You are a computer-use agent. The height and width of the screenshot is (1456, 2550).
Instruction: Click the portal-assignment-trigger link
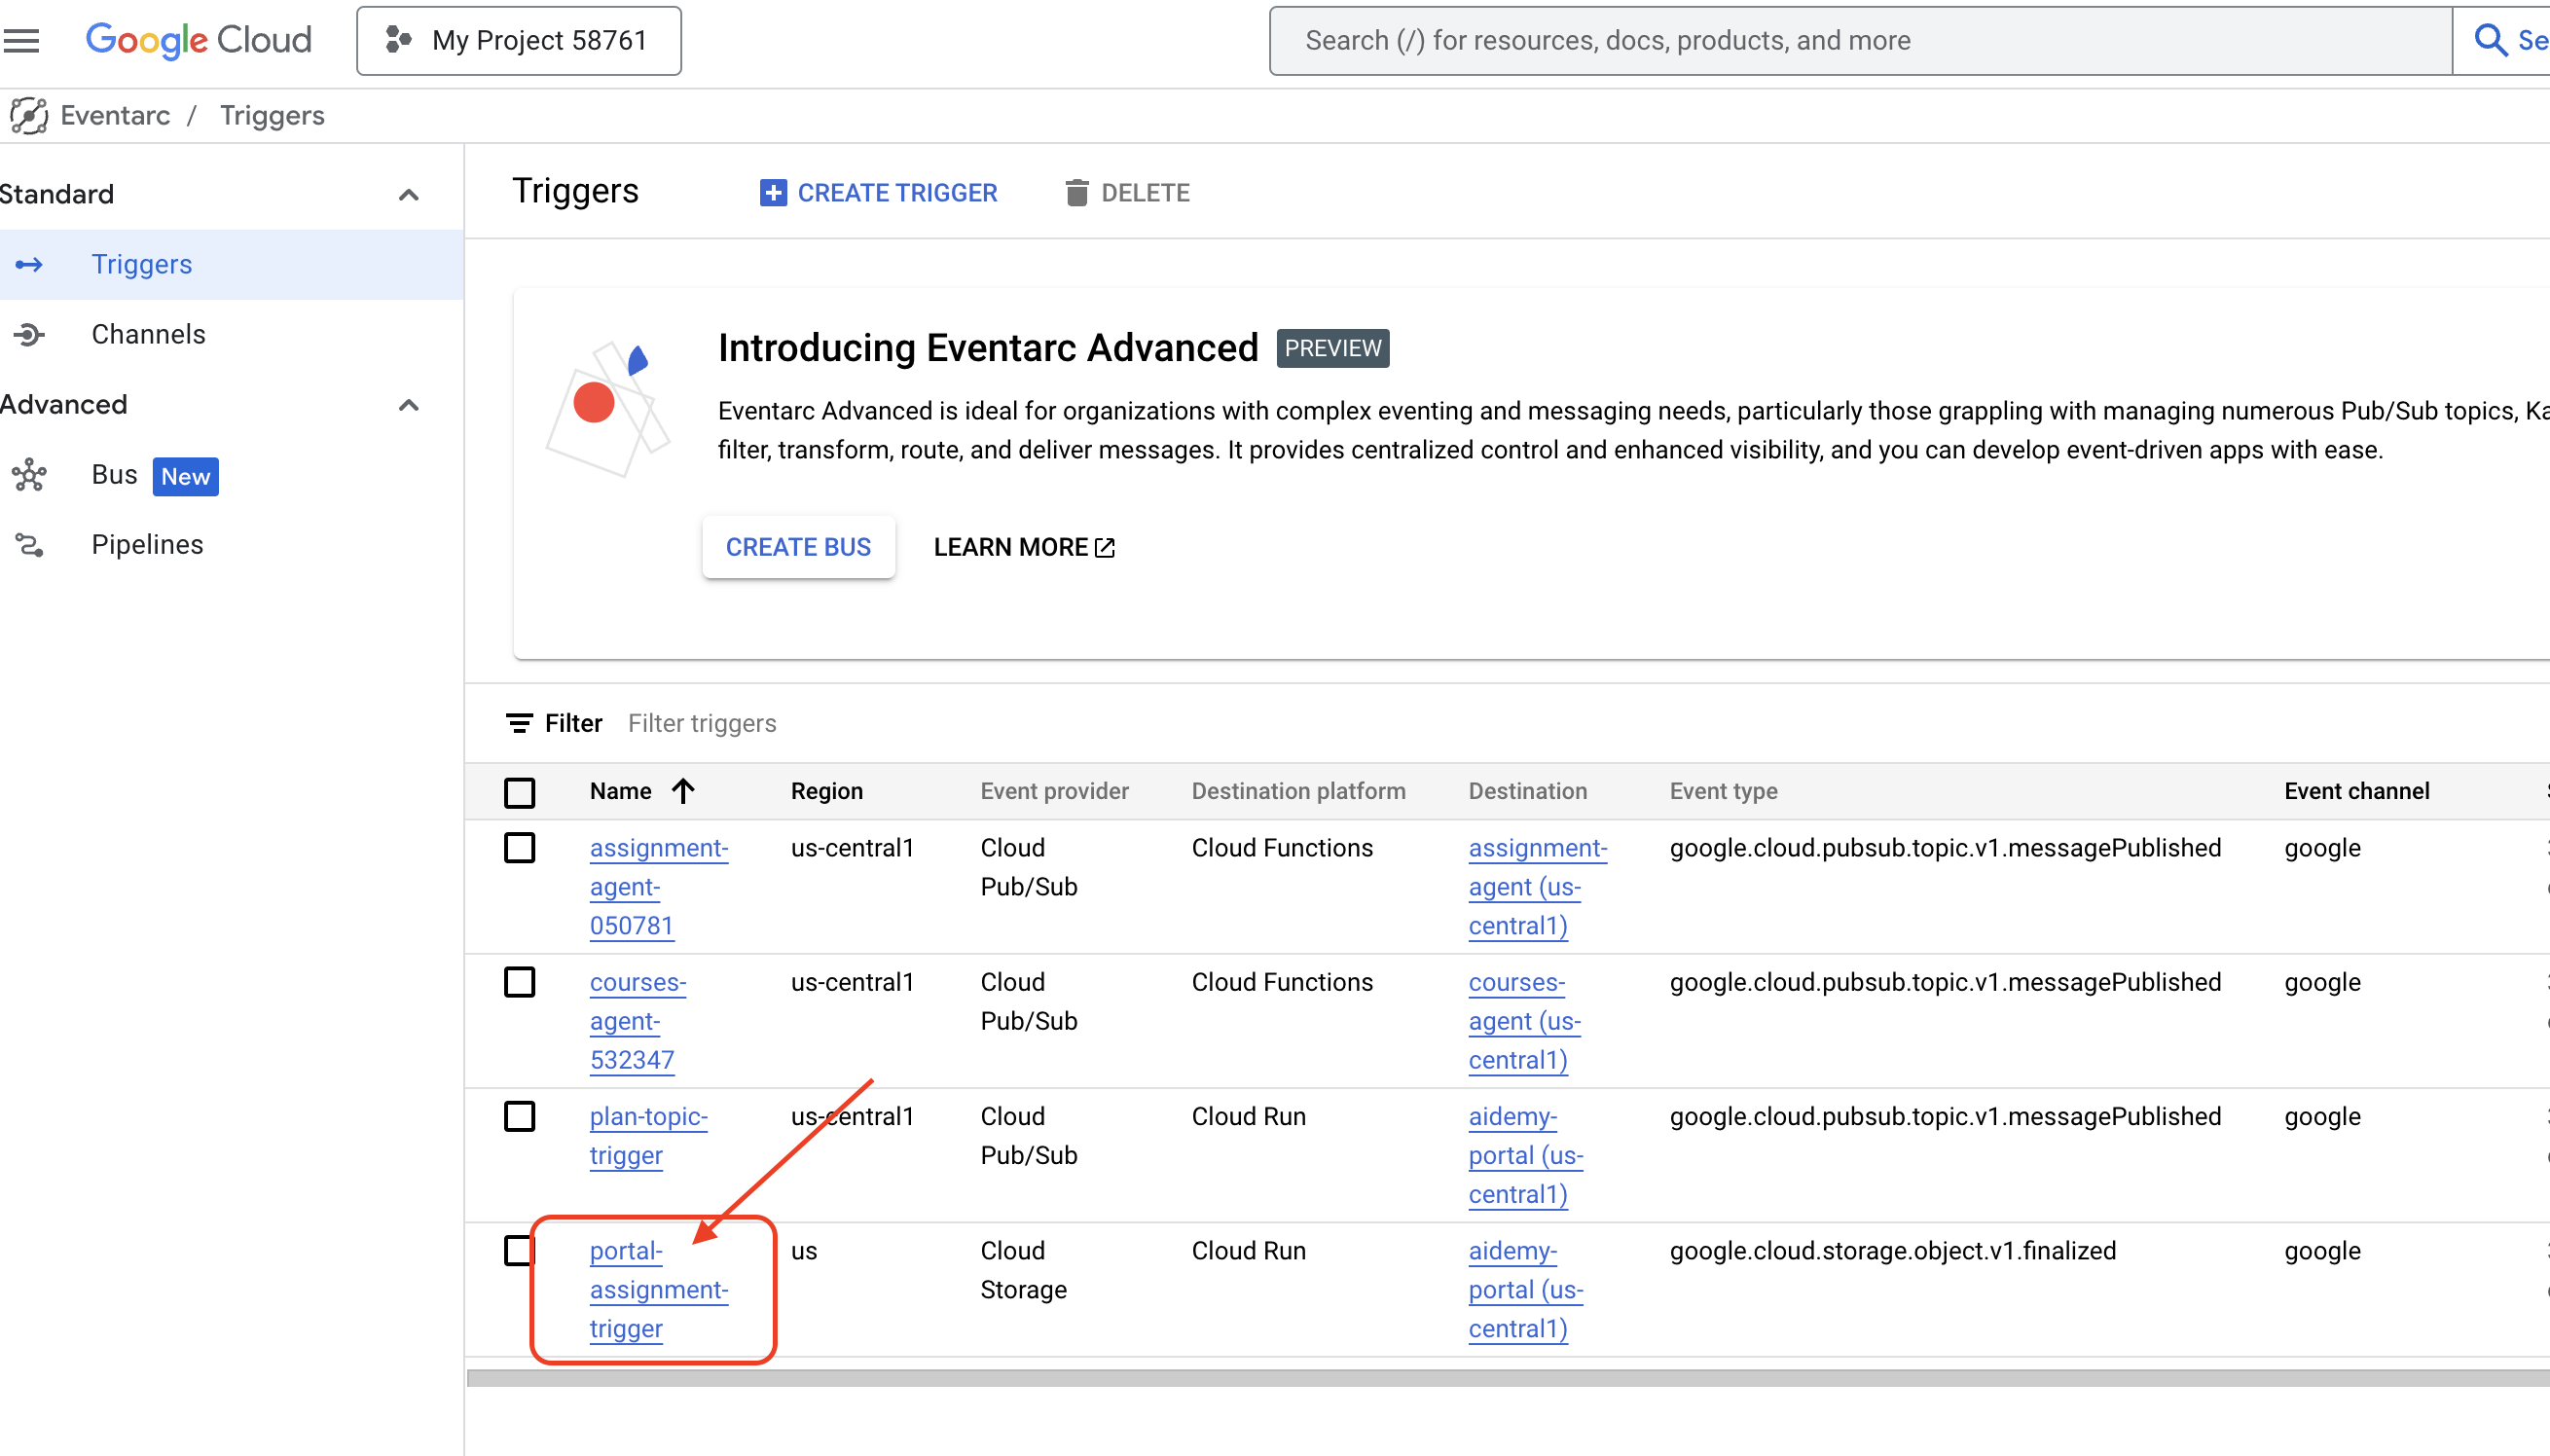coord(655,1290)
